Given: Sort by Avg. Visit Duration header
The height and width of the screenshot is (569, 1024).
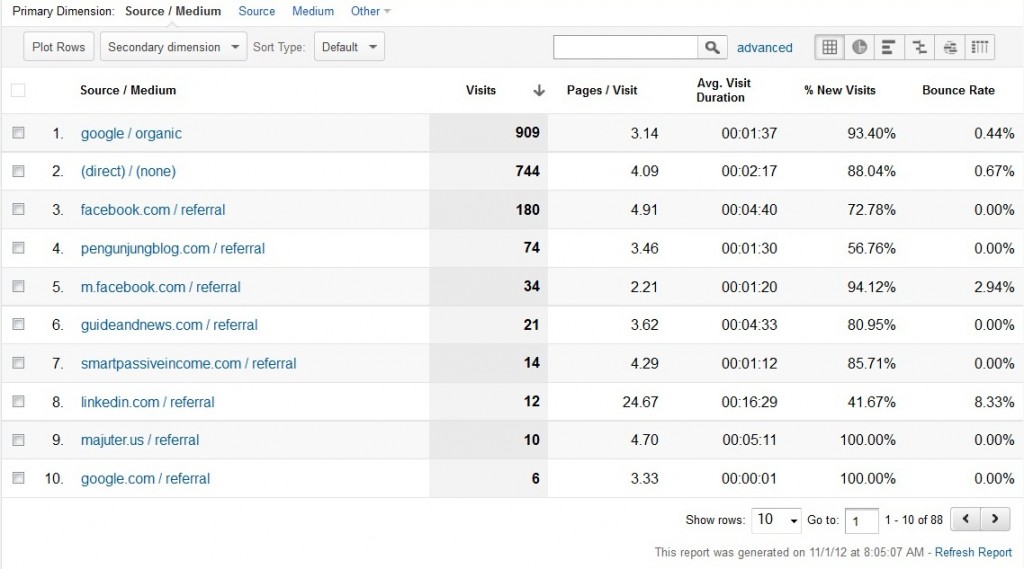Looking at the screenshot, I should click(x=724, y=90).
